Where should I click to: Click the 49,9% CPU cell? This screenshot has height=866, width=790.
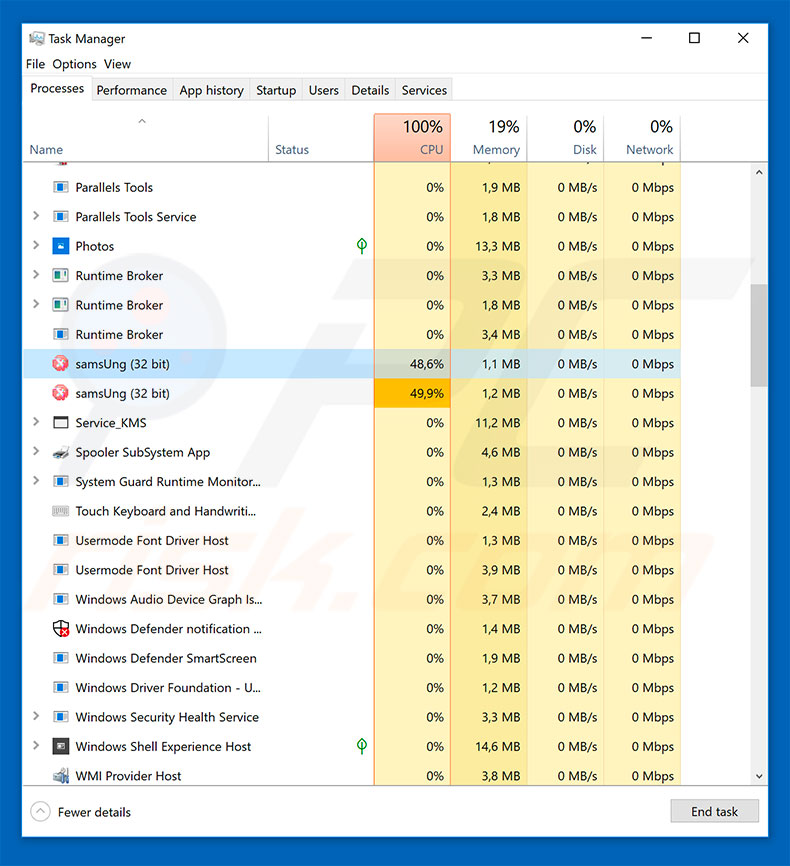tap(412, 393)
